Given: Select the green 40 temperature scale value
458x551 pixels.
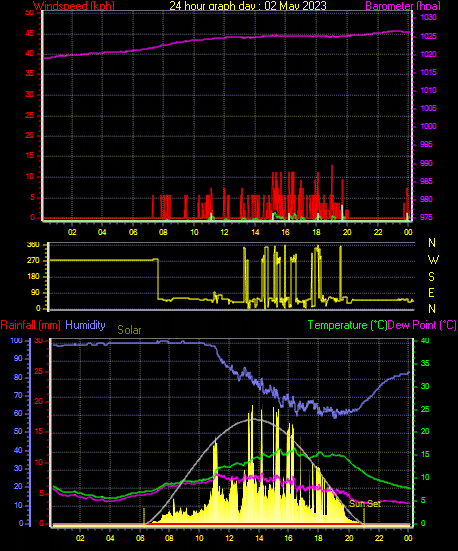Looking at the screenshot, I should pyautogui.click(x=425, y=340).
